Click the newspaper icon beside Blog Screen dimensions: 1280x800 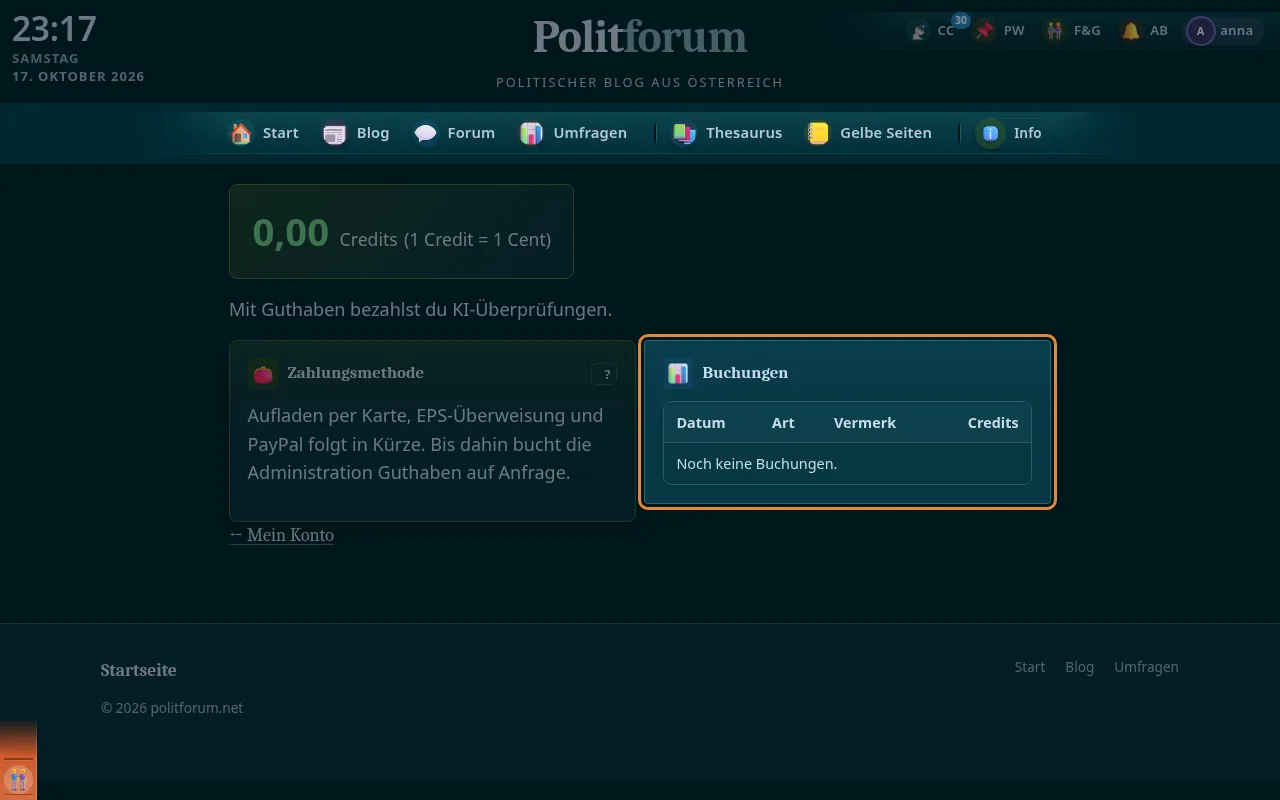tap(335, 133)
